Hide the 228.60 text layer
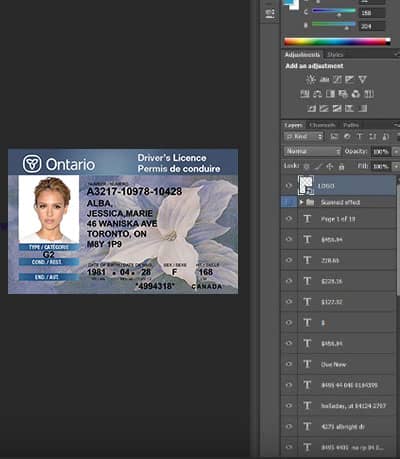 coord(289,260)
